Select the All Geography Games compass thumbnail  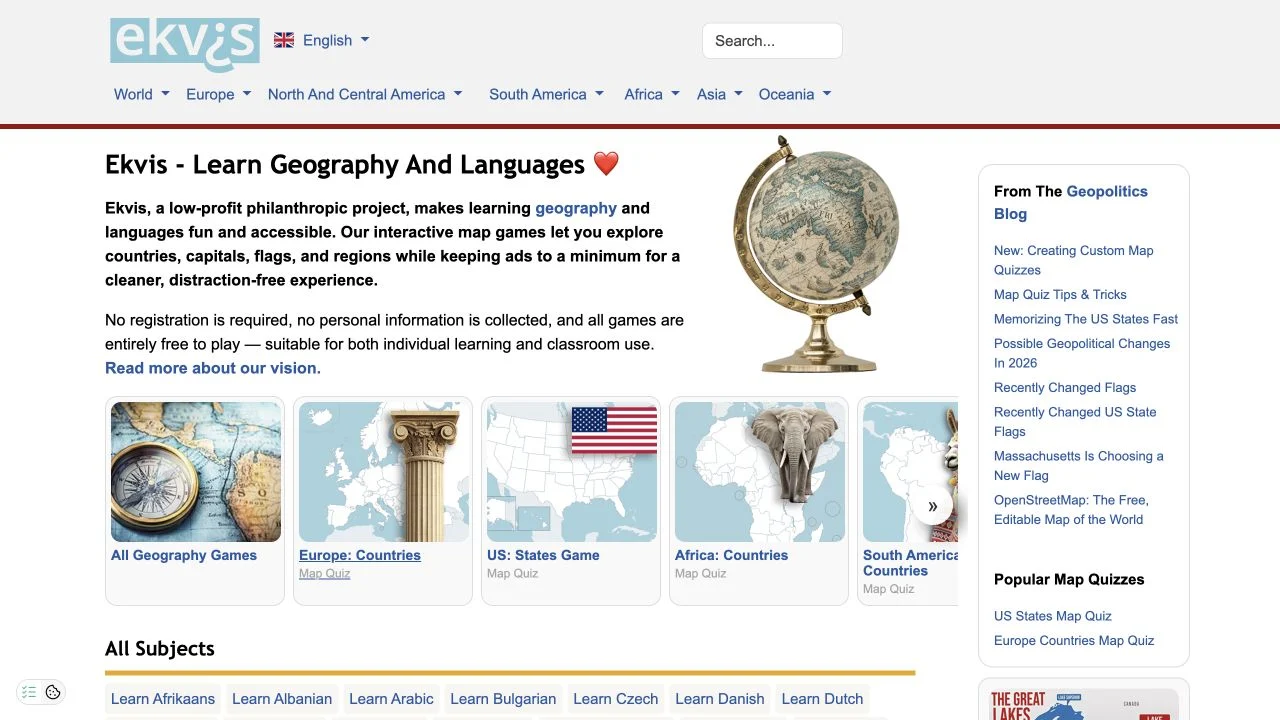196,472
